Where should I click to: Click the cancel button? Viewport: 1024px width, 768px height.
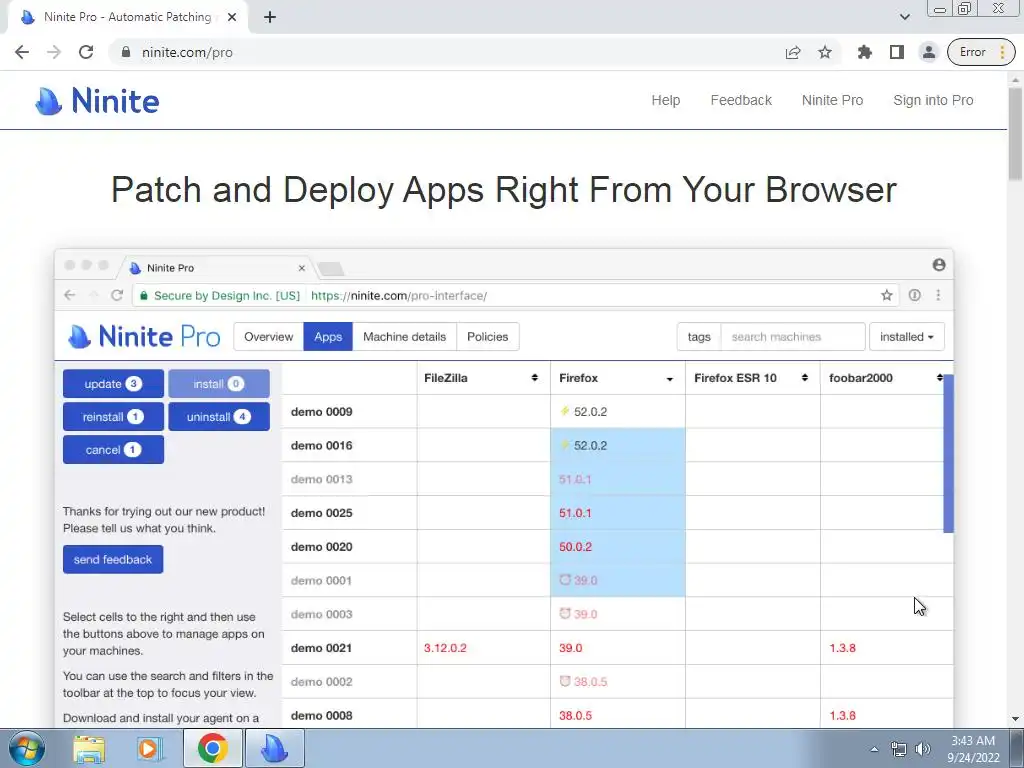tap(114, 449)
